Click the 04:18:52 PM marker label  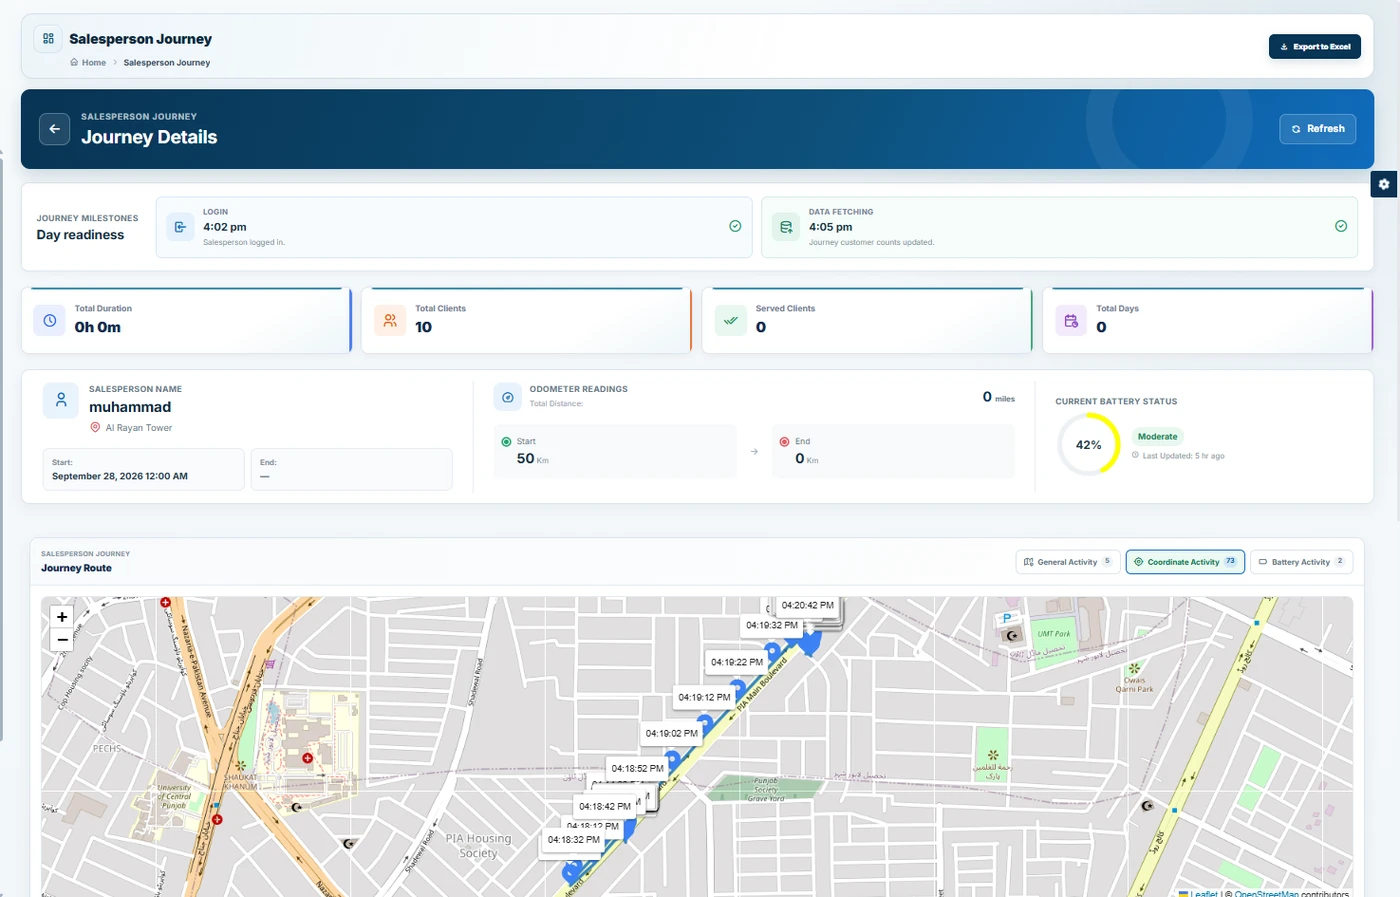point(637,769)
